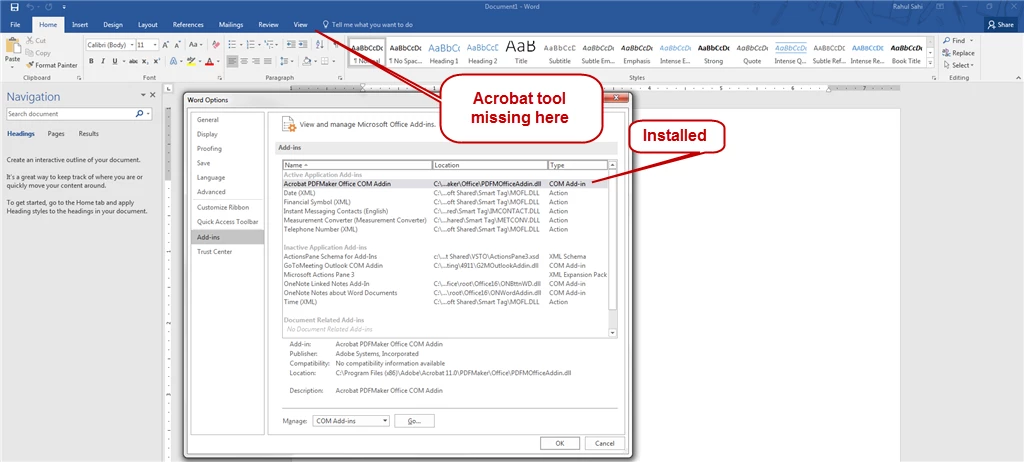
Task: Open the font size 11 dropdown
Action: [x=155, y=45]
